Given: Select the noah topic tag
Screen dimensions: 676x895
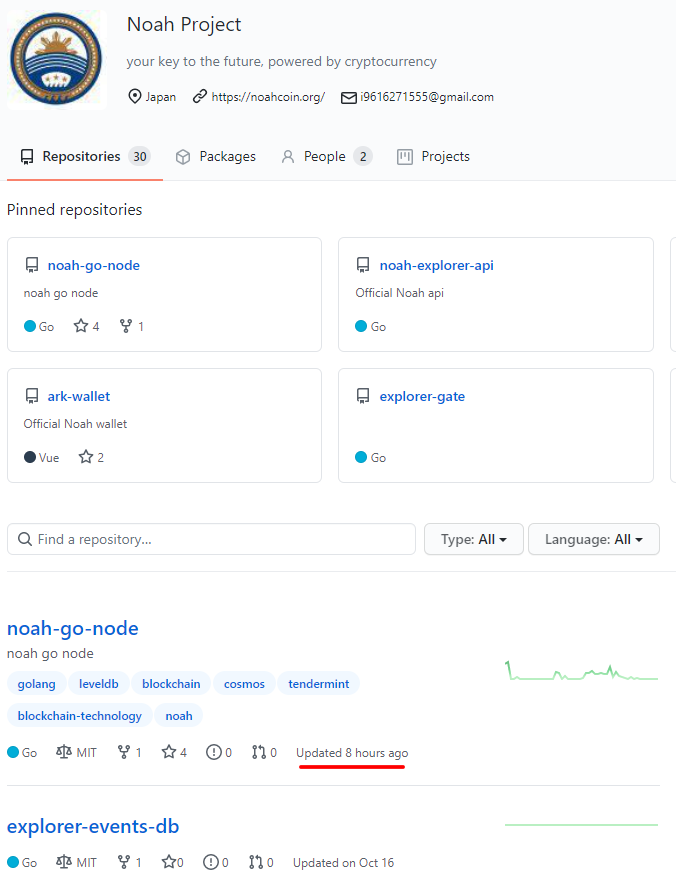Looking at the screenshot, I should (x=179, y=716).
